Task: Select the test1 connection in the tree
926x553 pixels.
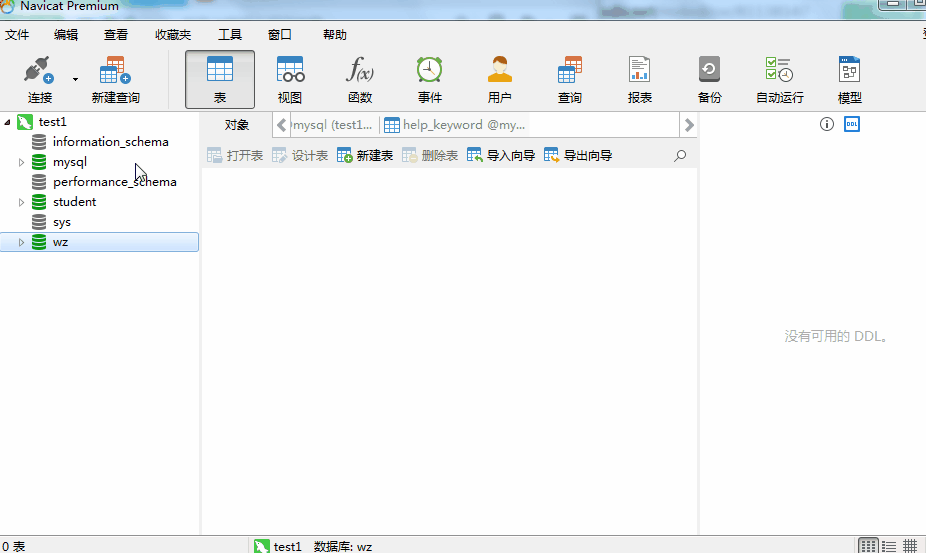Action: tap(53, 122)
